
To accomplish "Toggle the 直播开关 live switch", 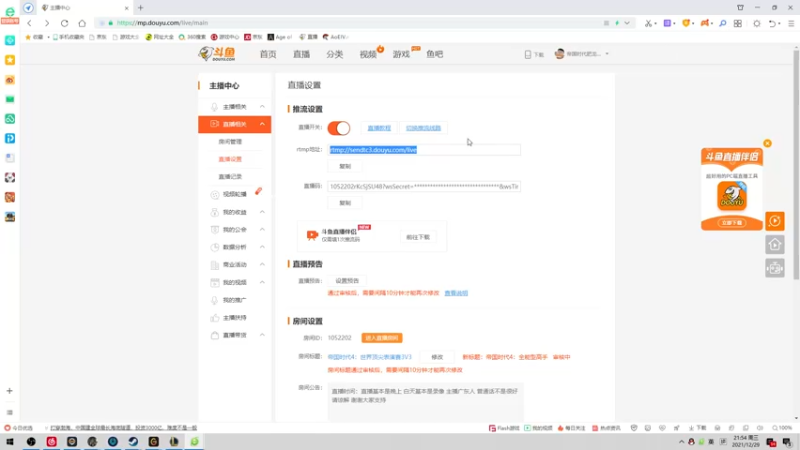I will pyautogui.click(x=339, y=128).
